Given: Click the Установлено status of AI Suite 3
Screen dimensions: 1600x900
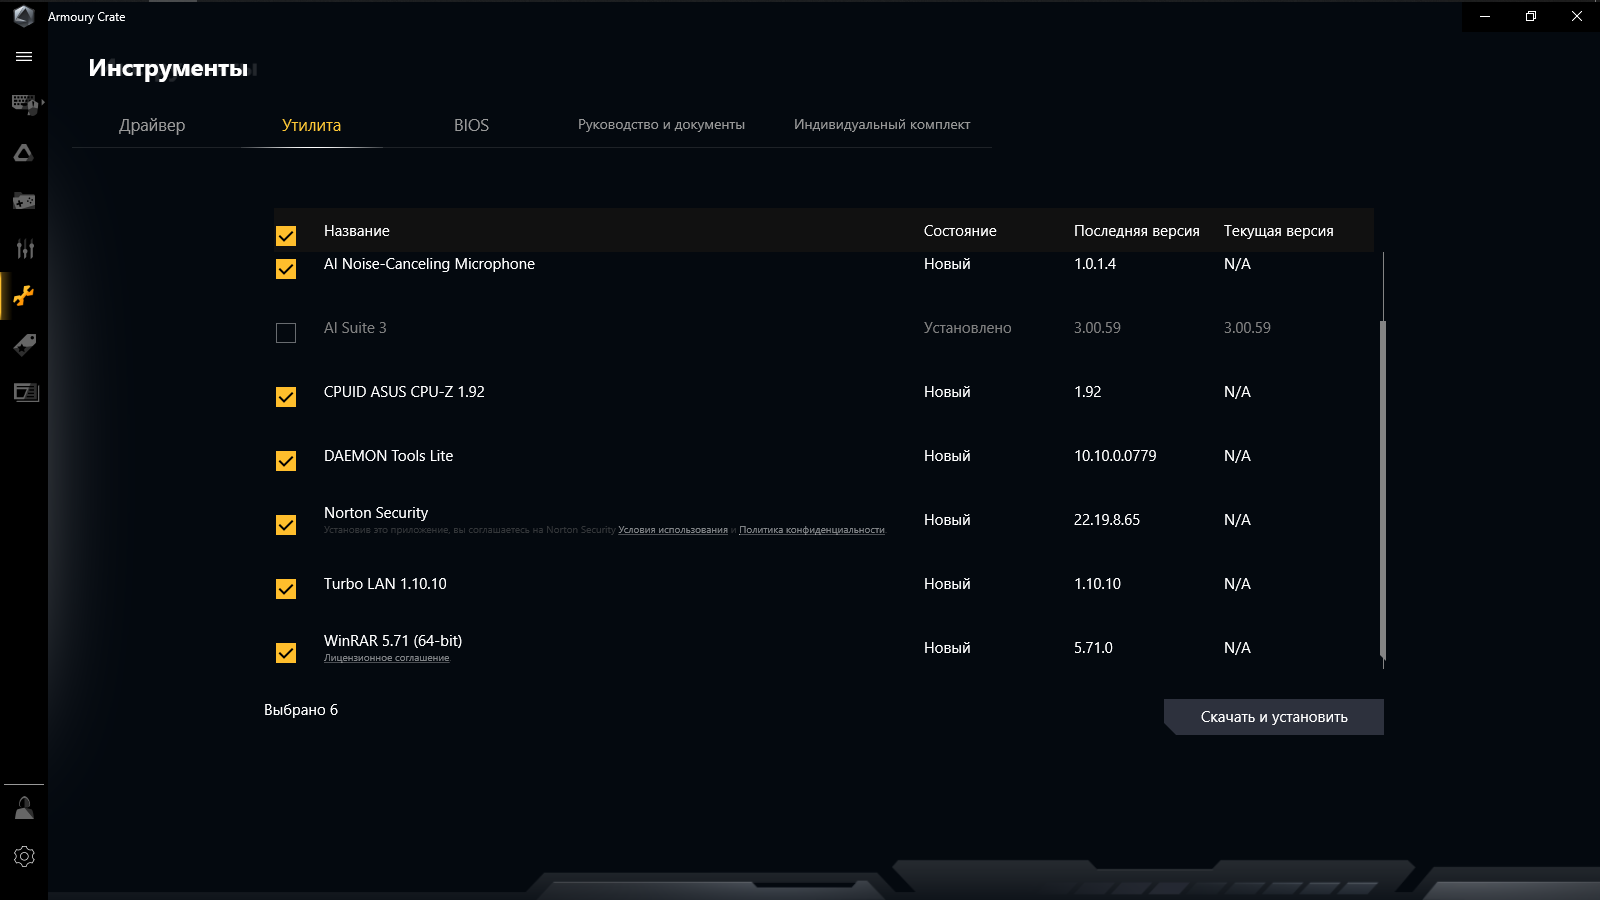Looking at the screenshot, I should coord(968,328).
